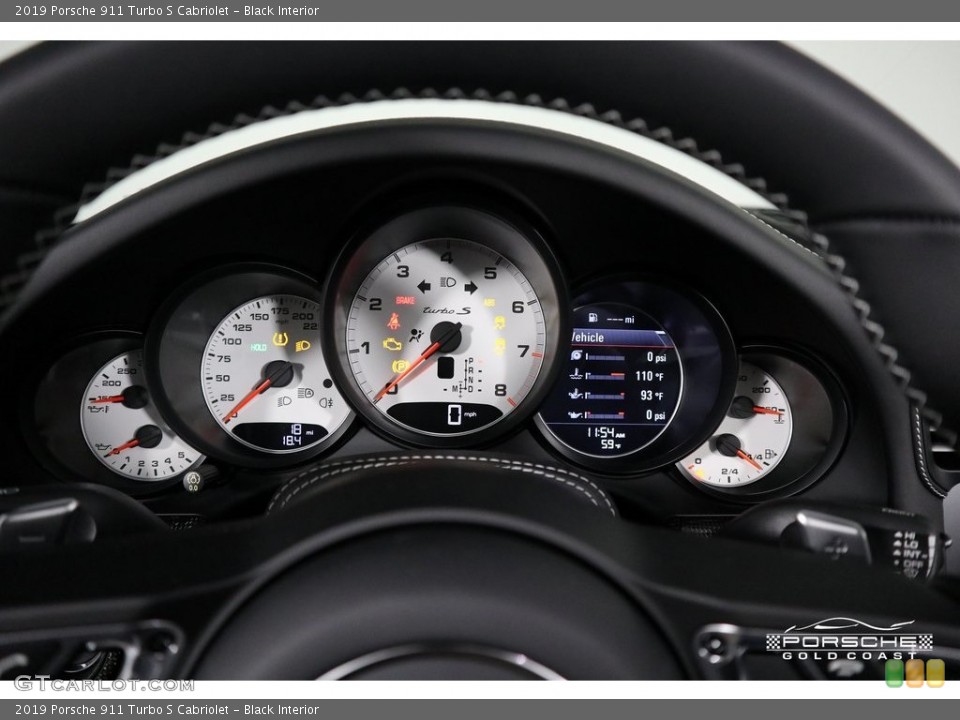Click the turbo boost icon on the display

576,355
